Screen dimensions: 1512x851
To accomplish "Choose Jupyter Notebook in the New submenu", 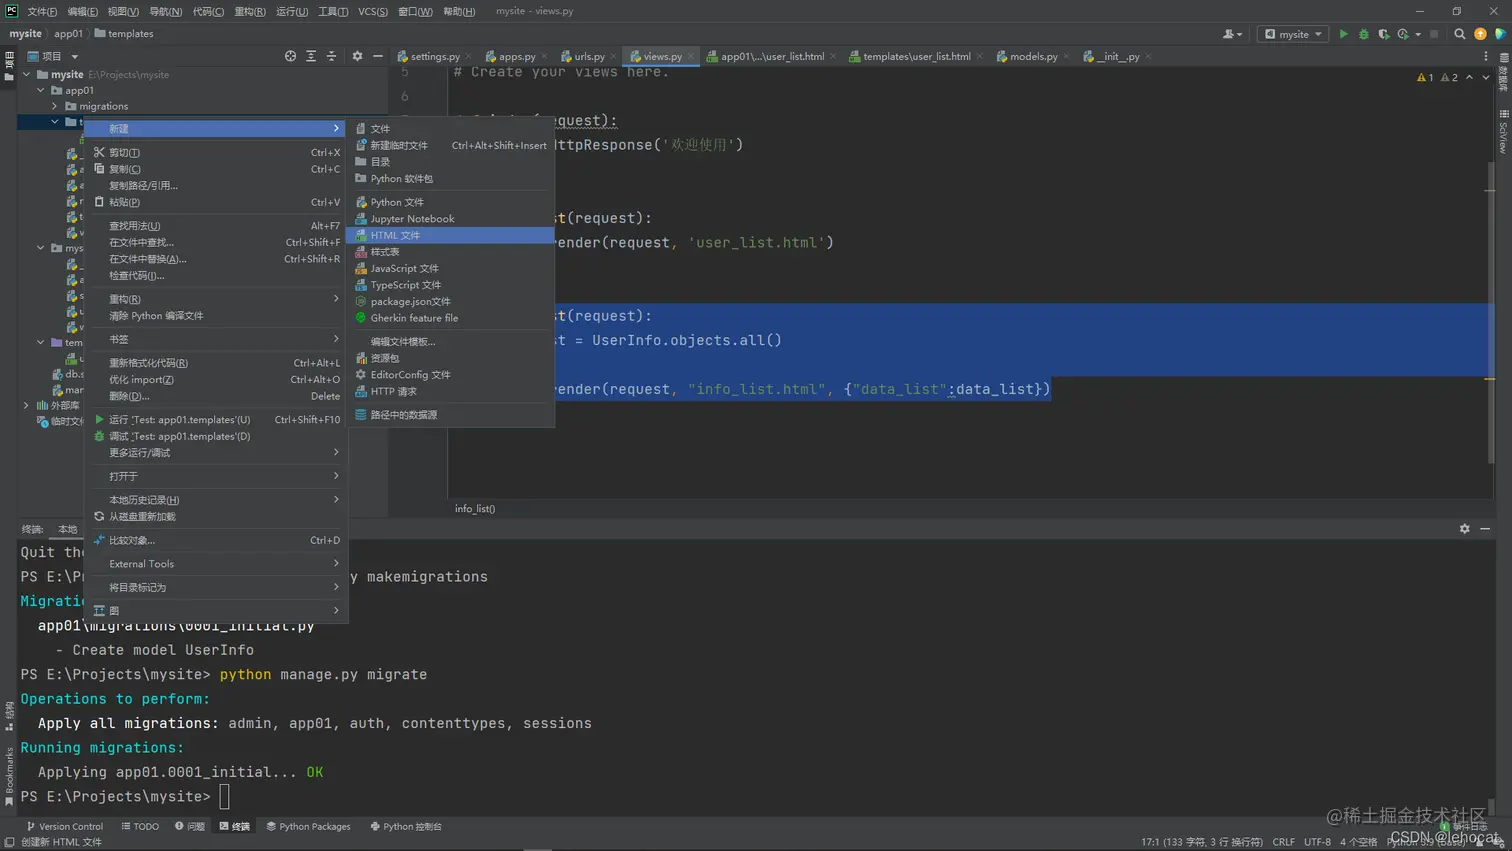I will click(x=450, y=219).
